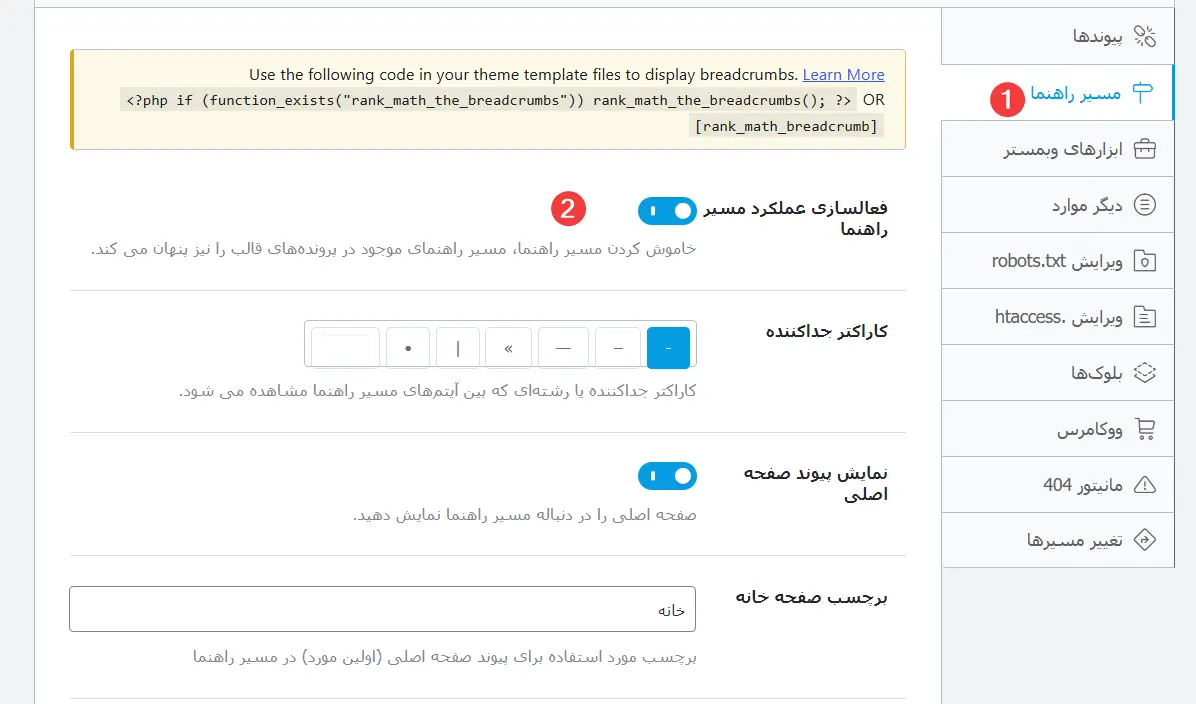Click the نمایش پیوند صفحه اصلی label
Image resolution: width=1196 pixels, height=704 pixels.
(816, 484)
